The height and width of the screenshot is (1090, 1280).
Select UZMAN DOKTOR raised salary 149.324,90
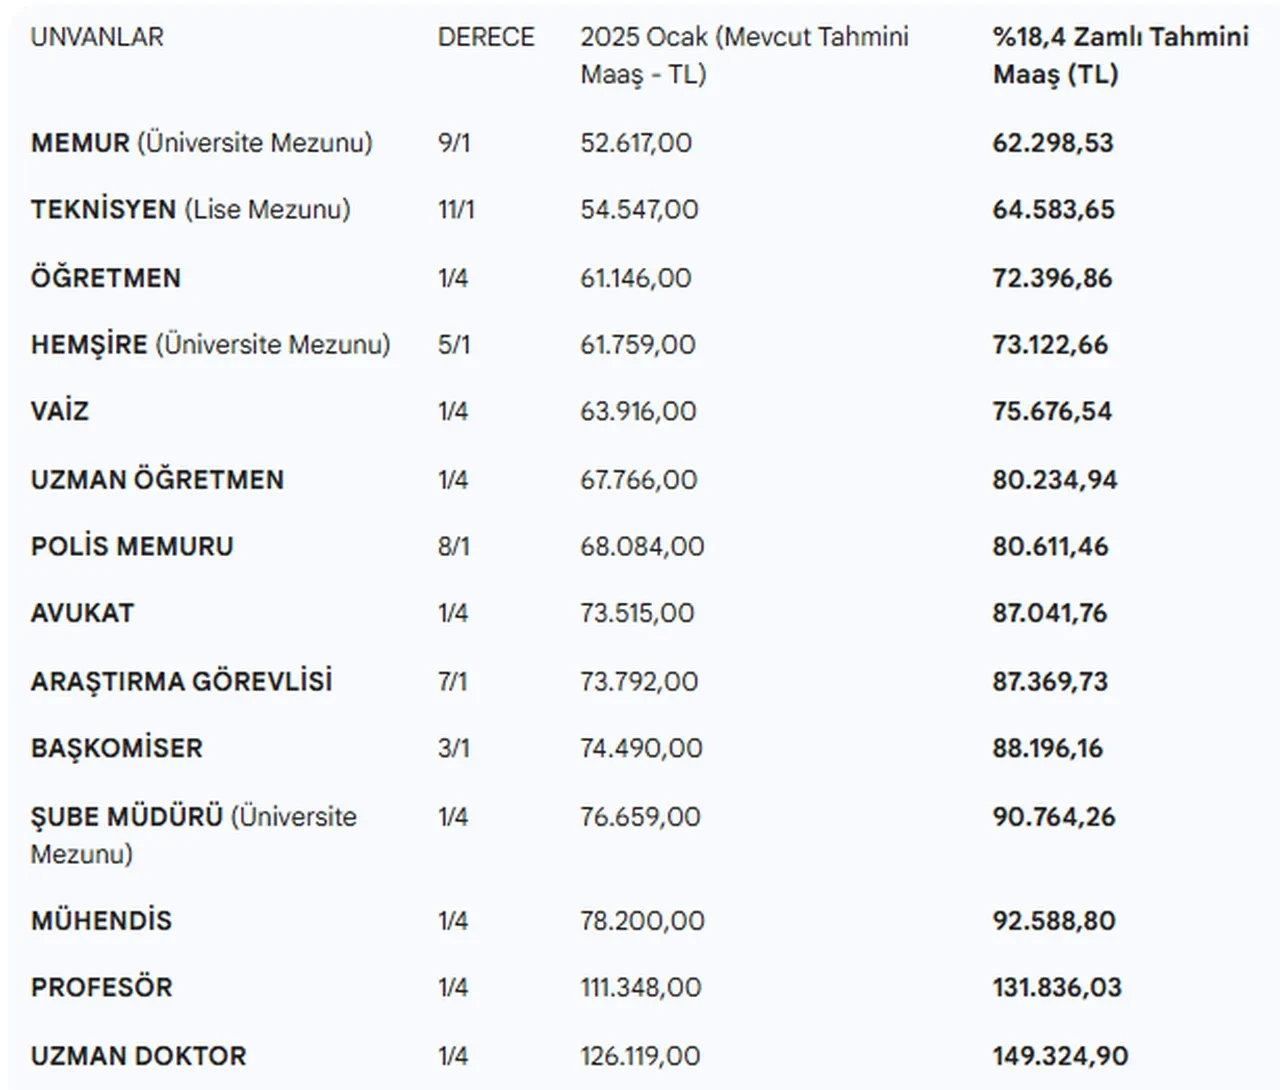click(1060, 1056)
